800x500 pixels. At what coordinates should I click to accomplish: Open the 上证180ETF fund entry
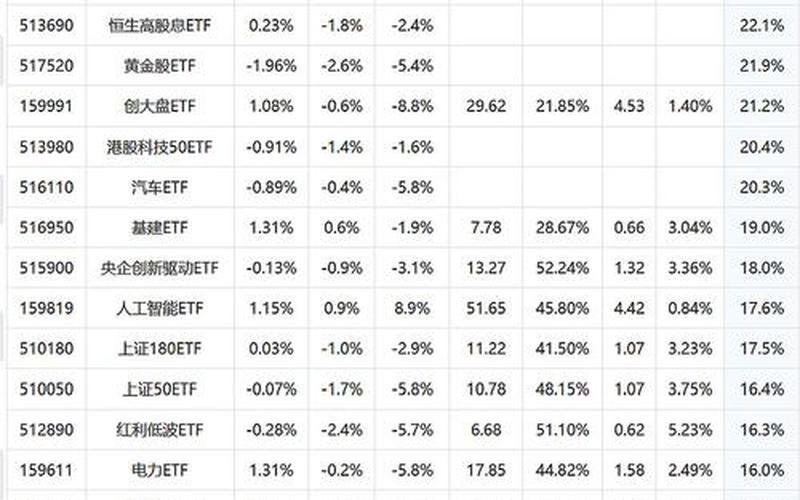pos(160,349)
